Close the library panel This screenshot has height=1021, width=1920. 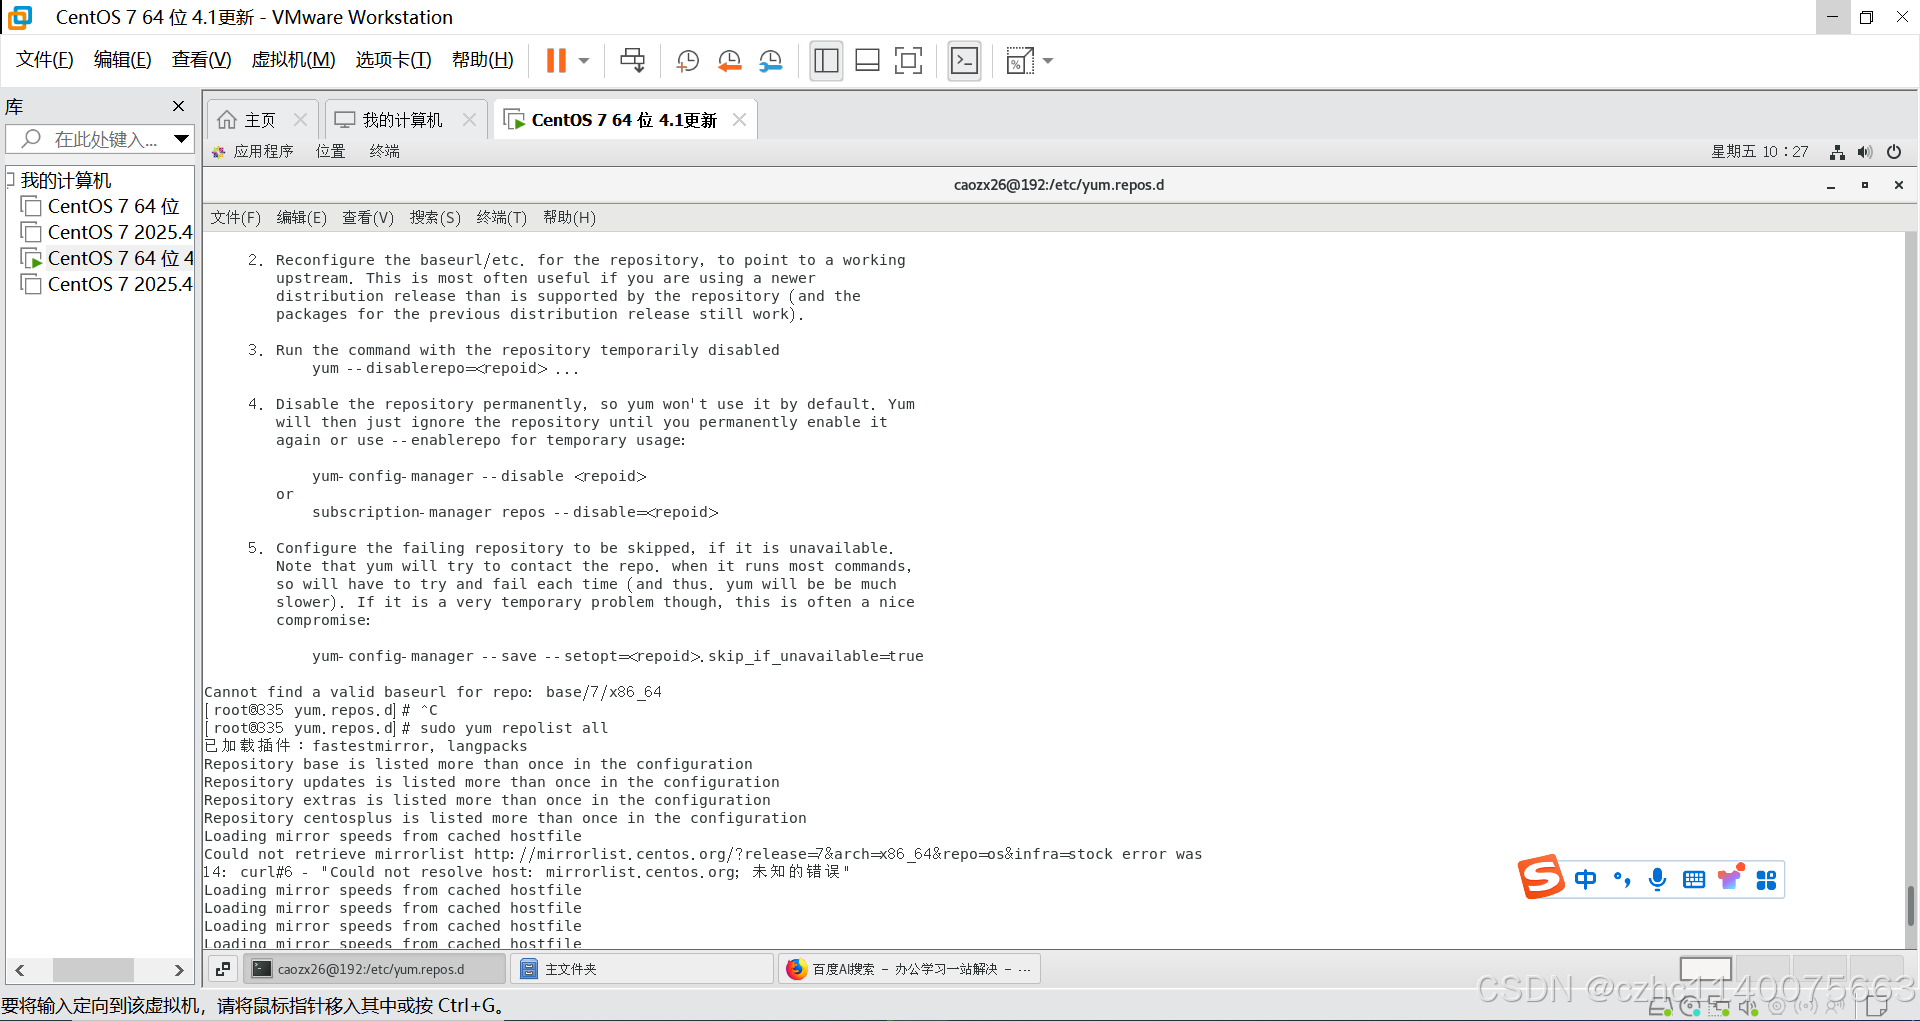pos(178,106)
